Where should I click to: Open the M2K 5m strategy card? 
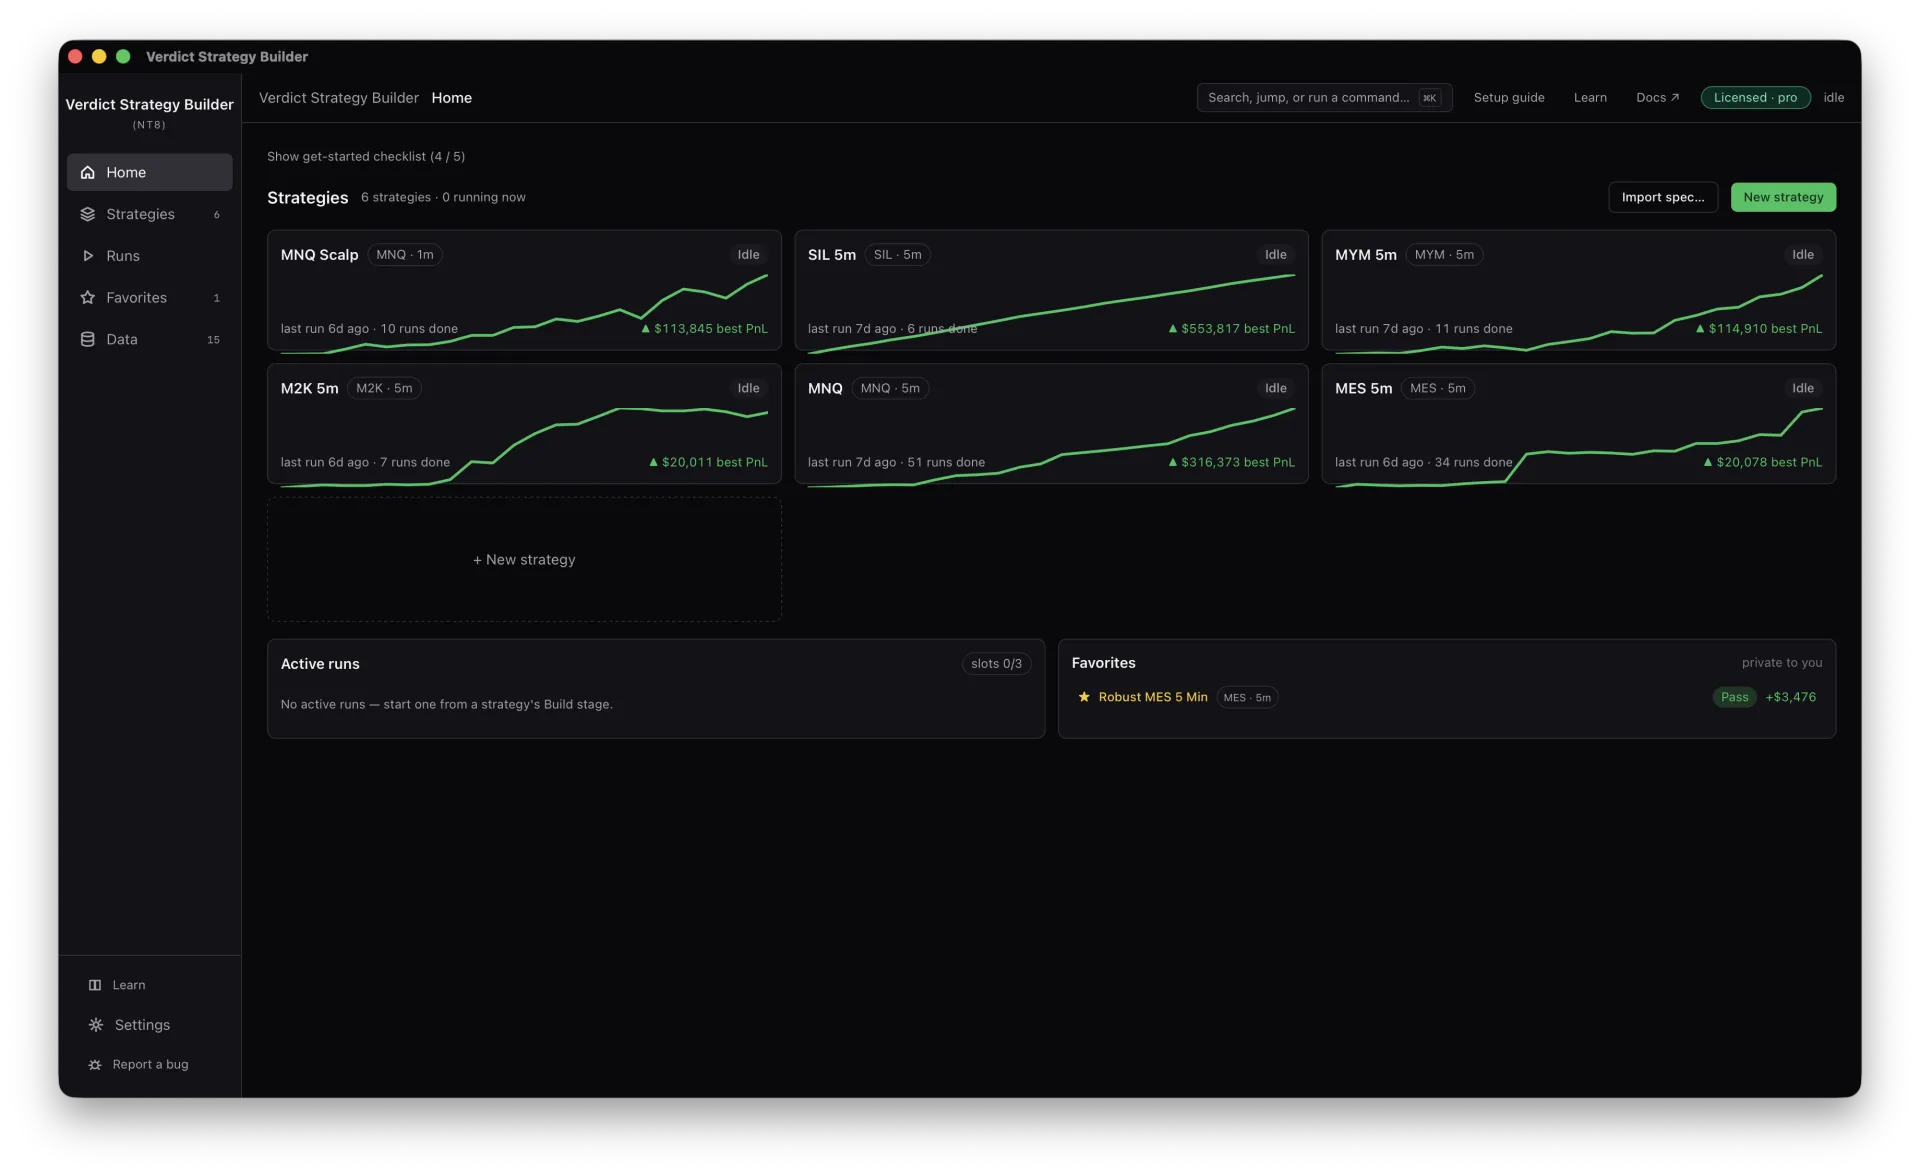[x=524, y=424]
